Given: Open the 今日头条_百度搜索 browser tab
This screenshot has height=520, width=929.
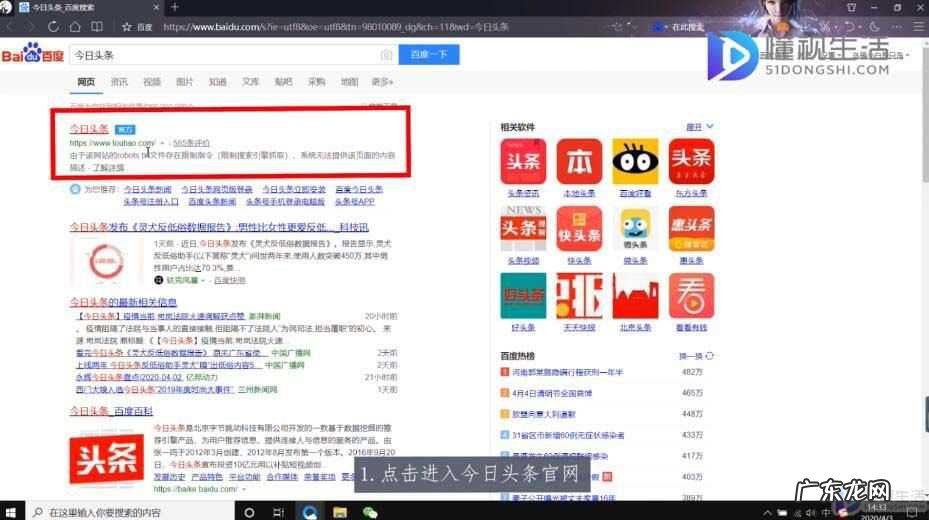Looking at the screenshot, I should click(89, 7).
